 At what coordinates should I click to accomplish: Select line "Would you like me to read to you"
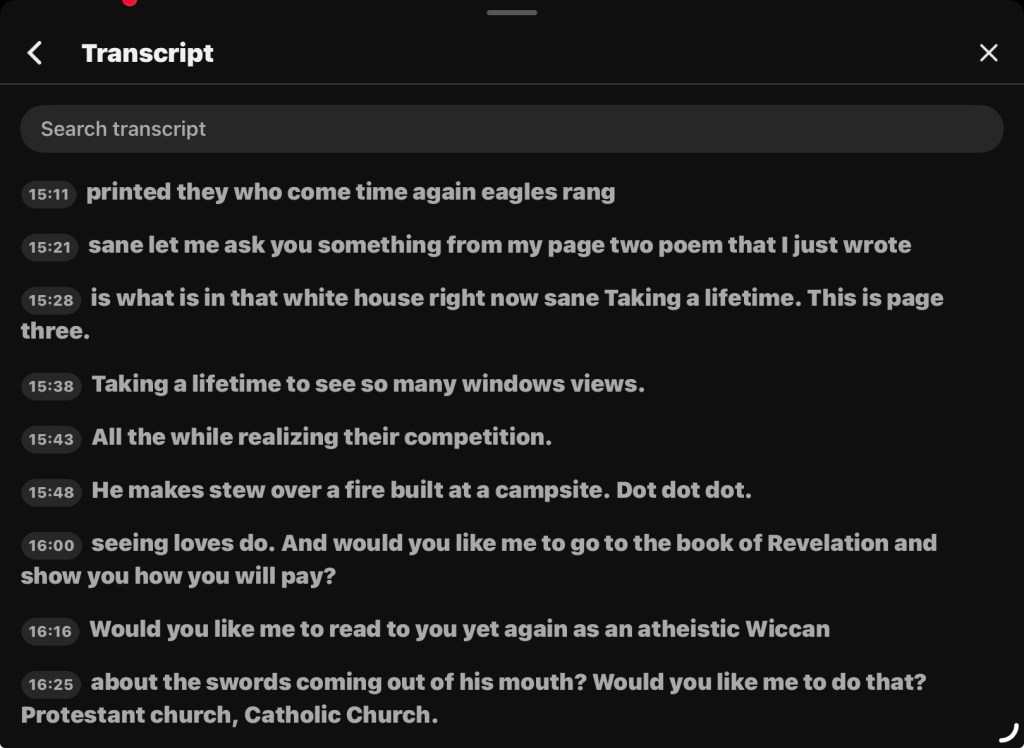point(459,629)
